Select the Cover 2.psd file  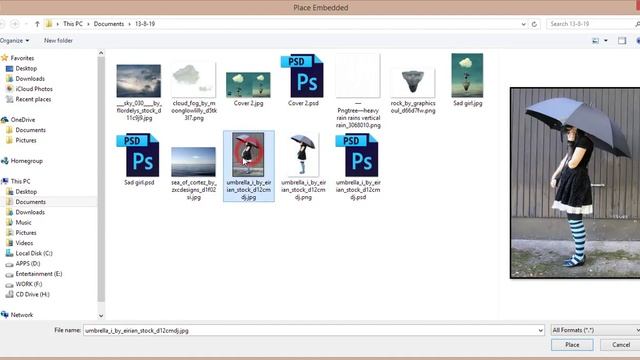303,80
